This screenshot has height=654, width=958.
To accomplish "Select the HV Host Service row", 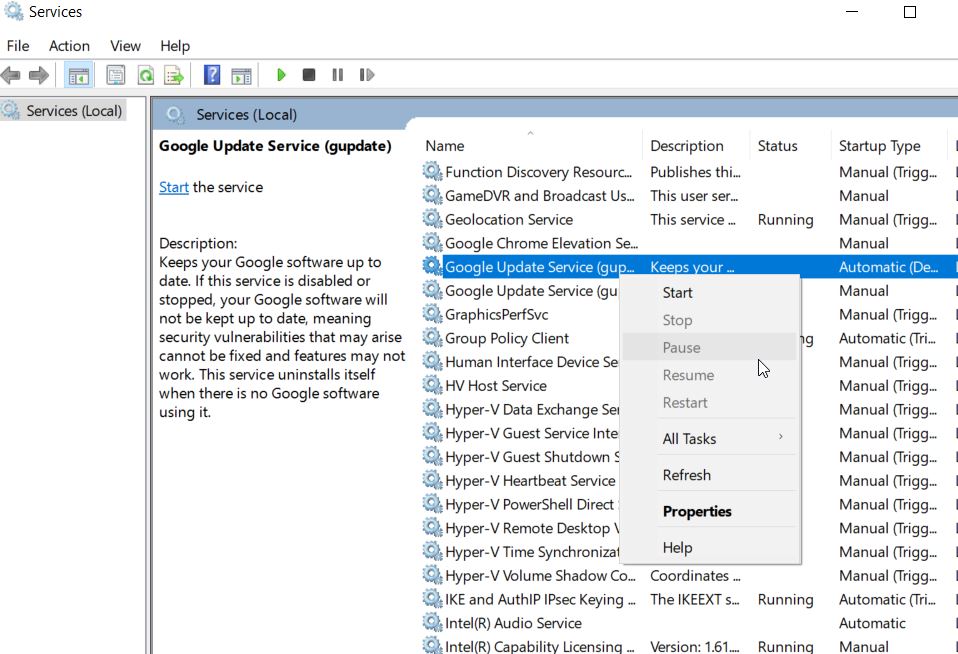I will pyautogui.click(x=495, y=386).
